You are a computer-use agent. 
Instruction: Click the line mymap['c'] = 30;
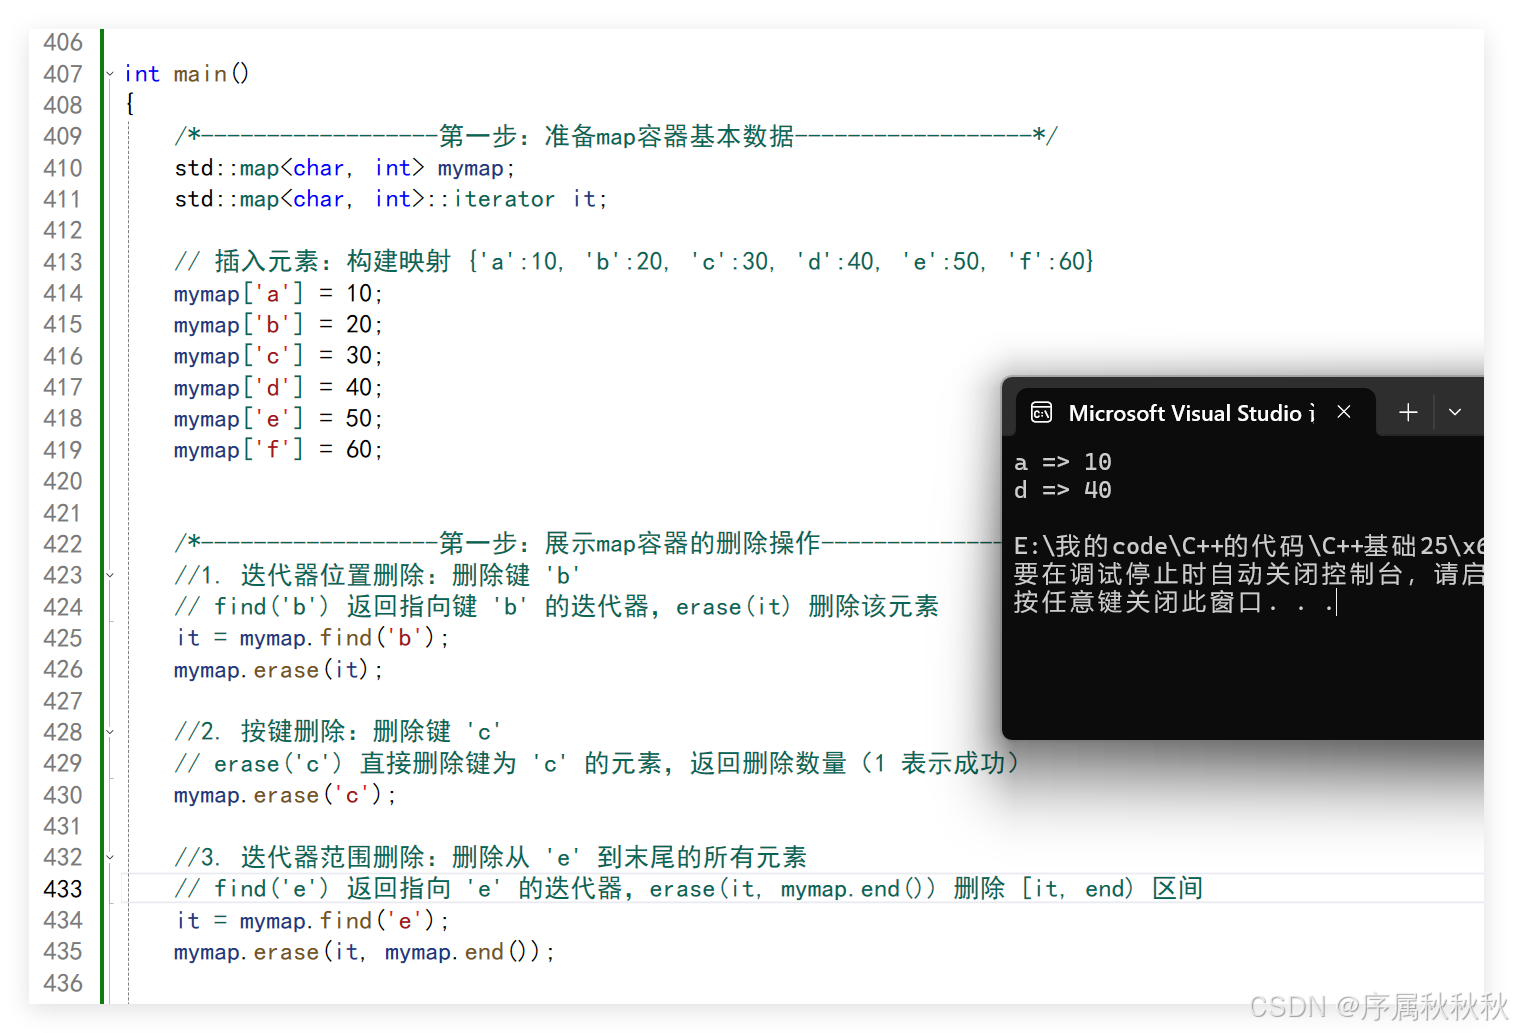coord(278,356)
